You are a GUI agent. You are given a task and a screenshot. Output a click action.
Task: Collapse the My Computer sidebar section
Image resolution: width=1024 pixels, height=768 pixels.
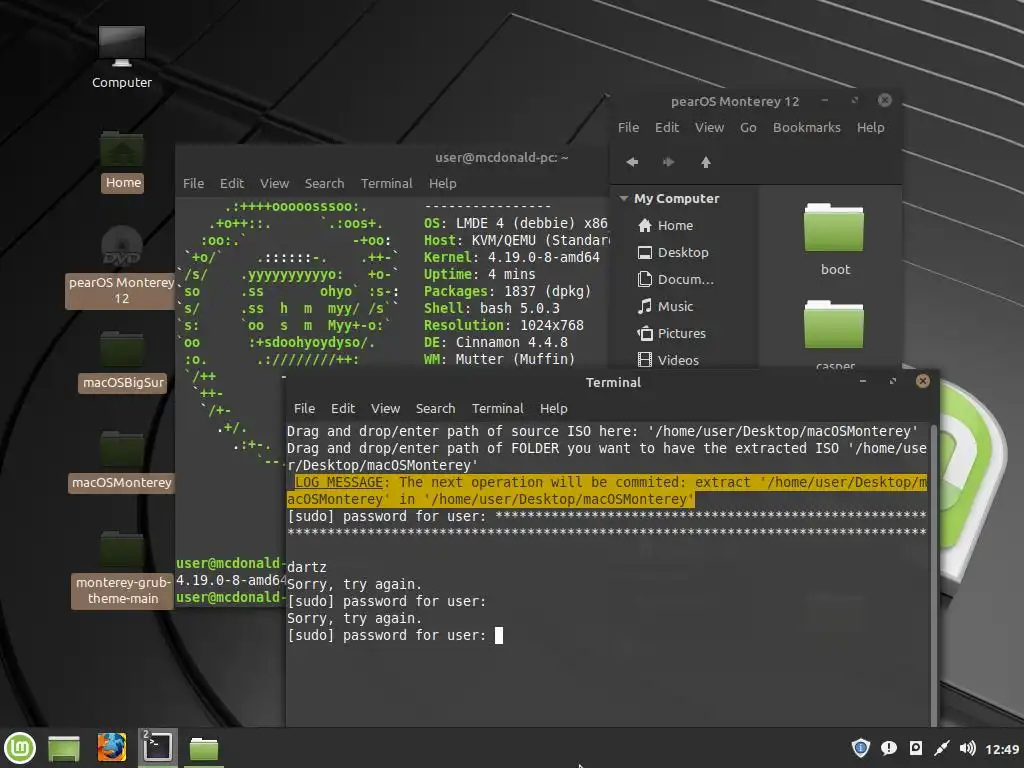pos(624,199)
